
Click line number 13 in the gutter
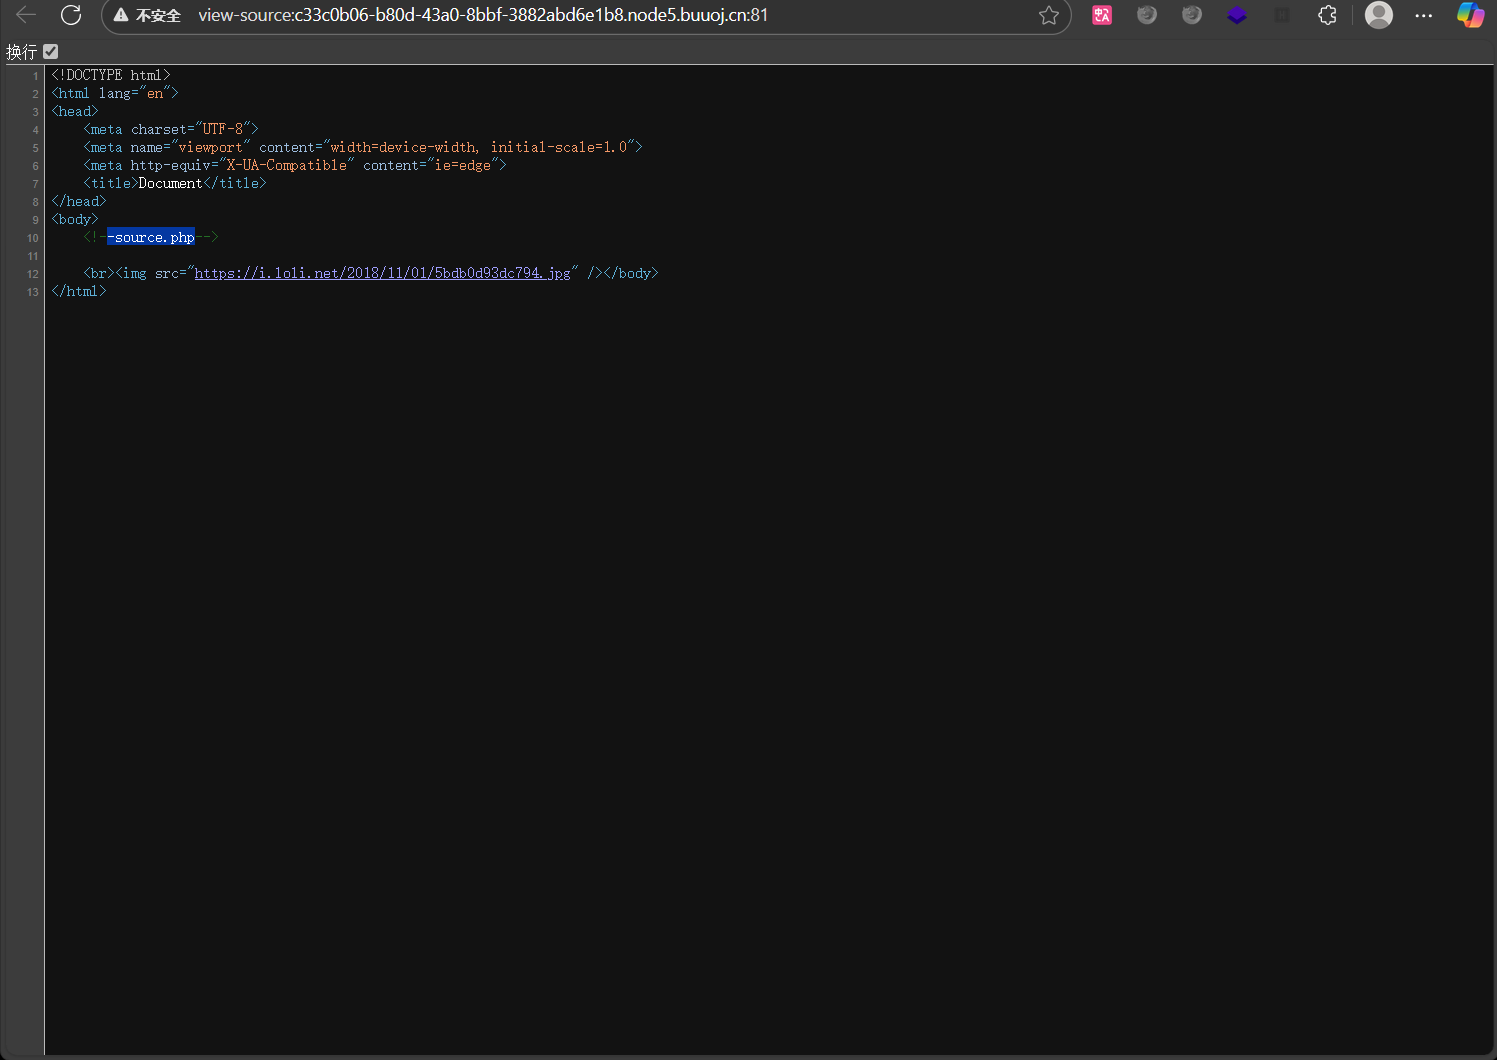[31, 292]
